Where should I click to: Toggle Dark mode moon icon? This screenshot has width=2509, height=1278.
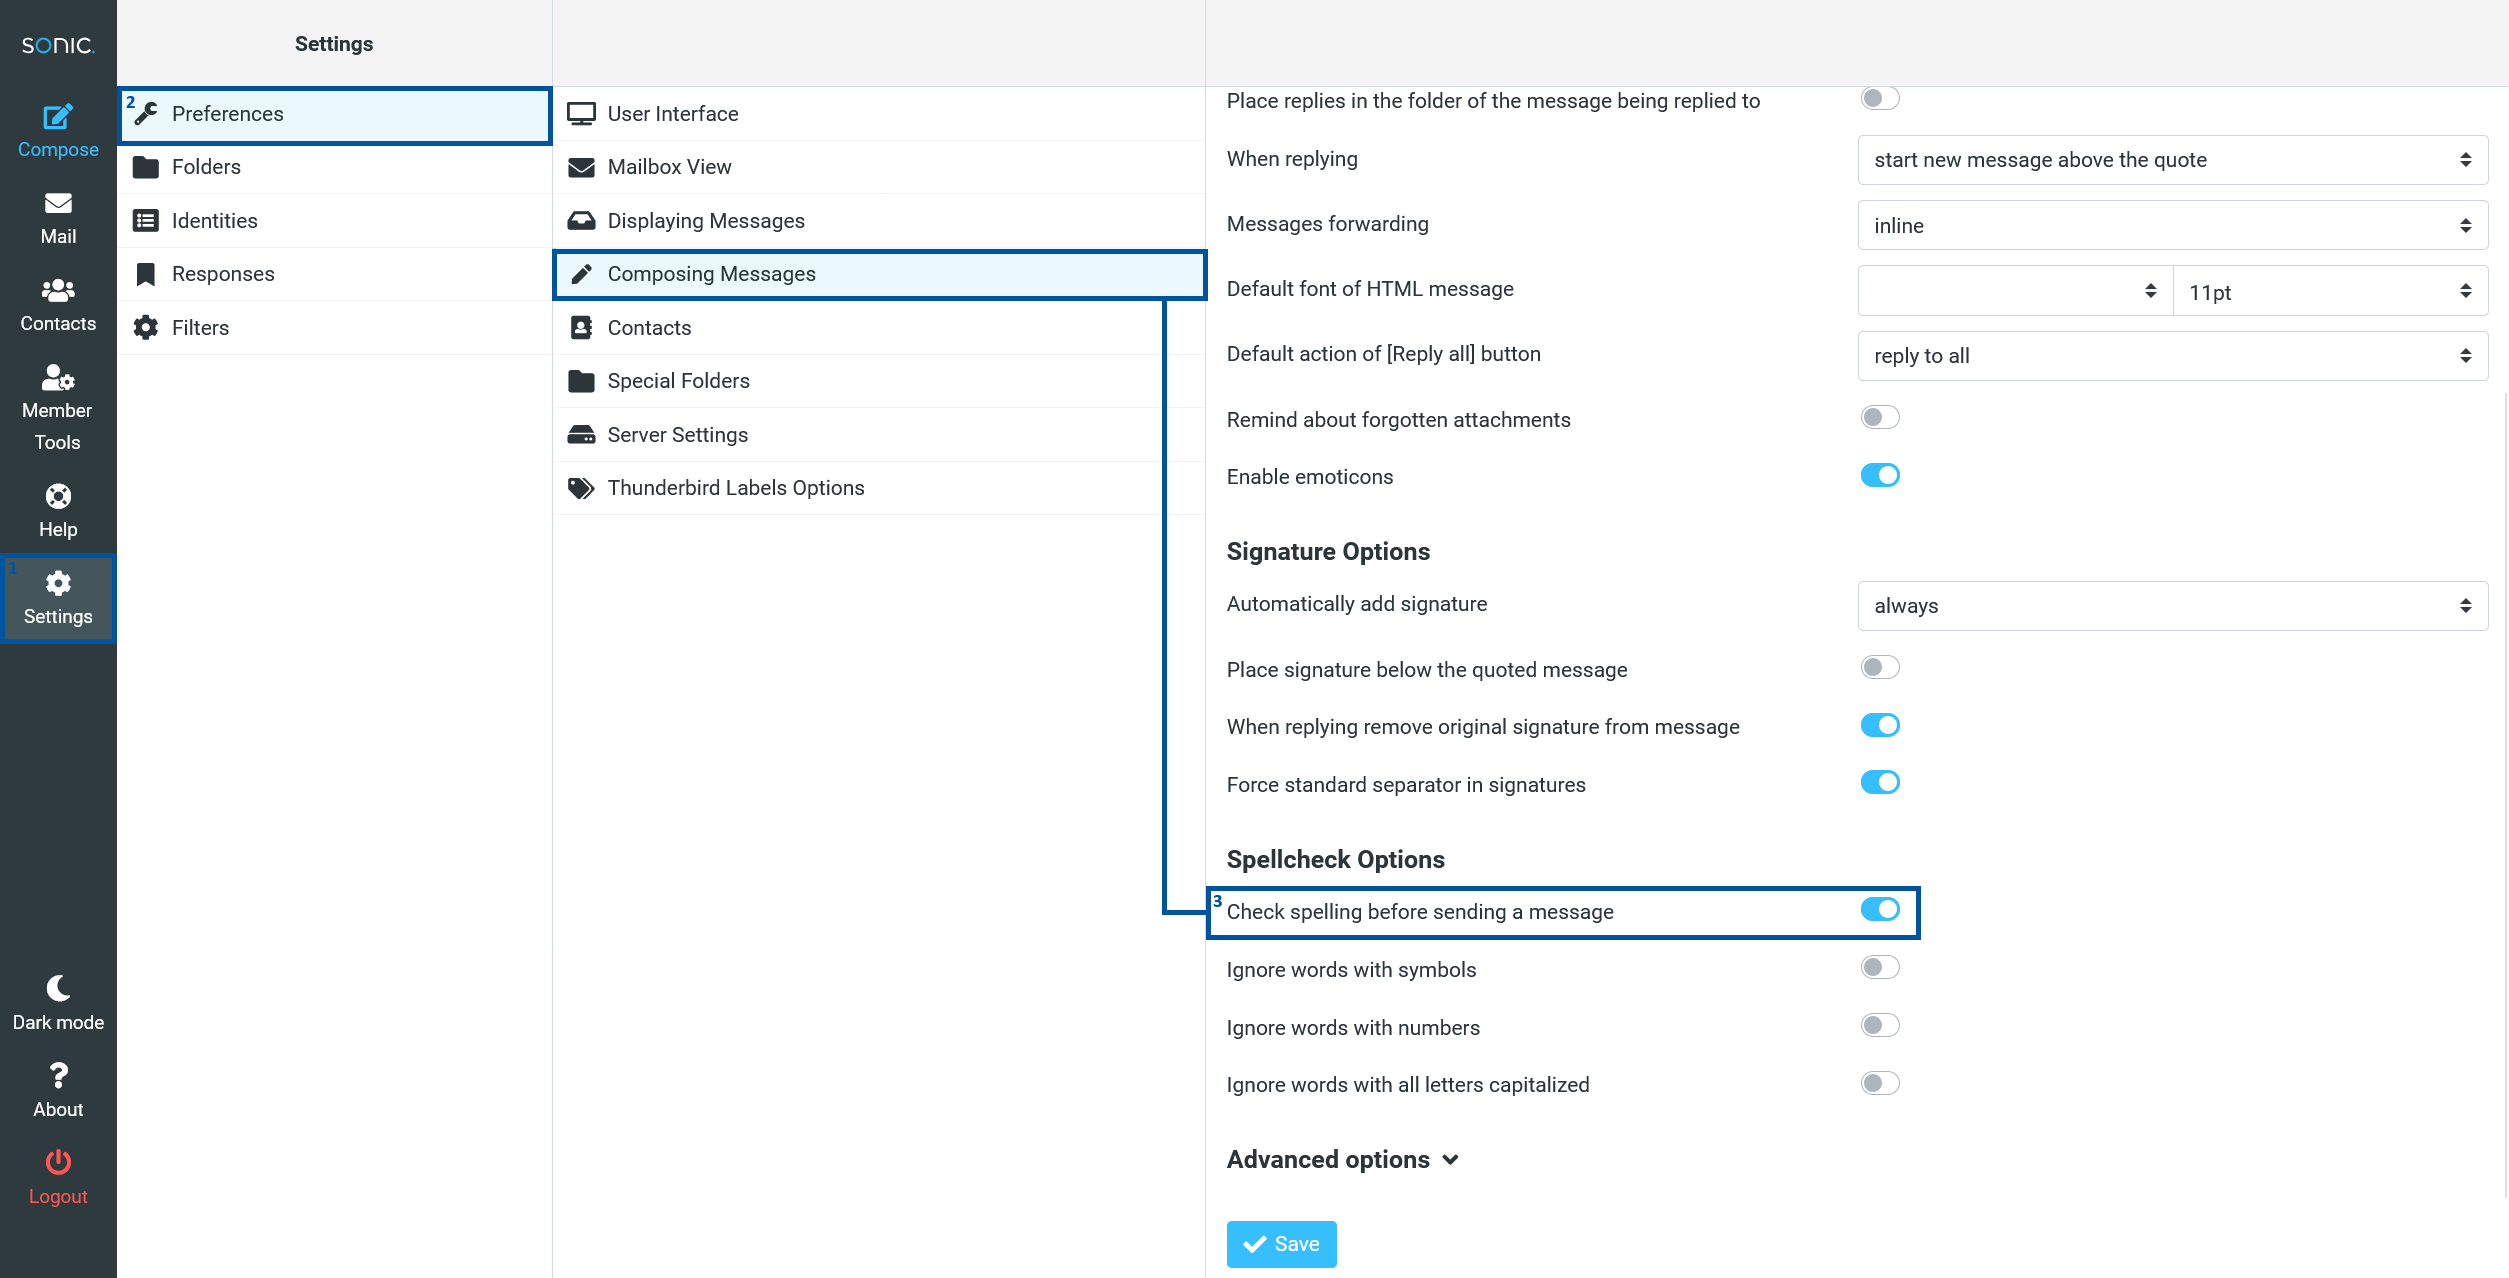tap(58, 988)
